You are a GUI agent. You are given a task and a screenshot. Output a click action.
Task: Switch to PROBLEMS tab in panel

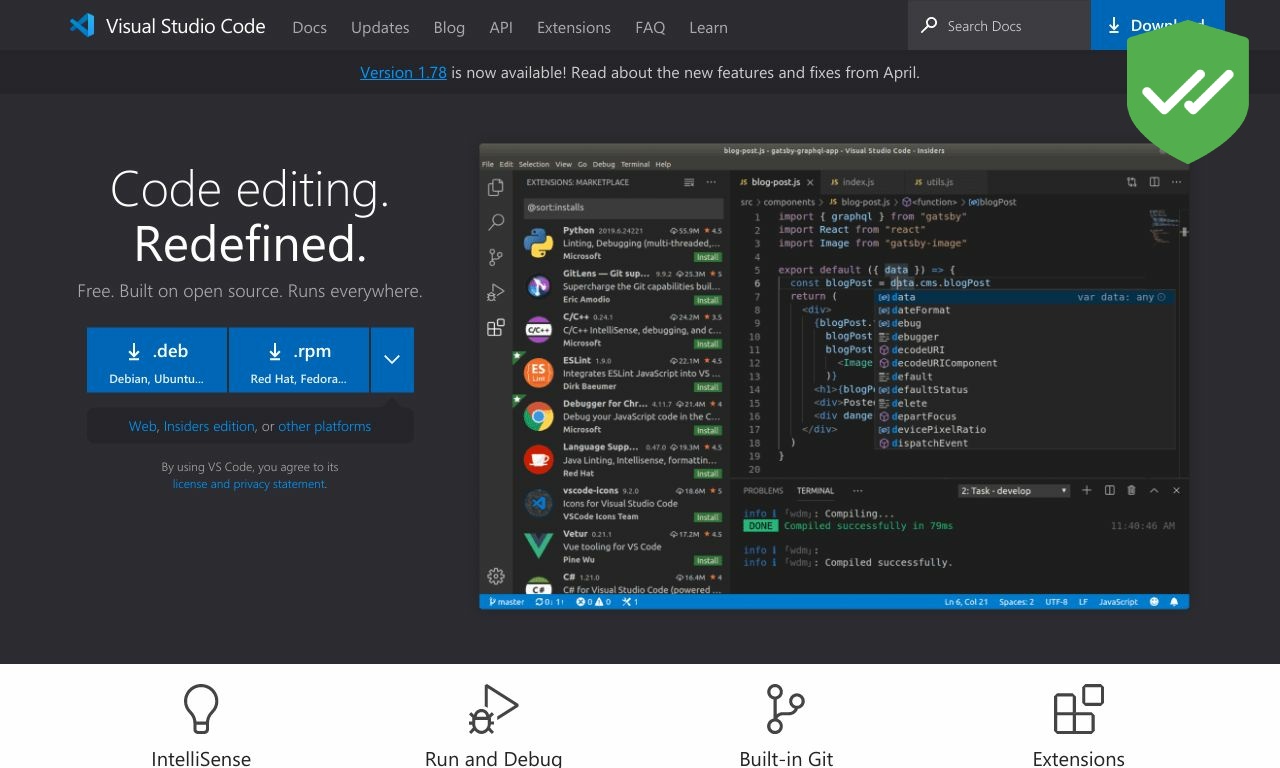763,490
